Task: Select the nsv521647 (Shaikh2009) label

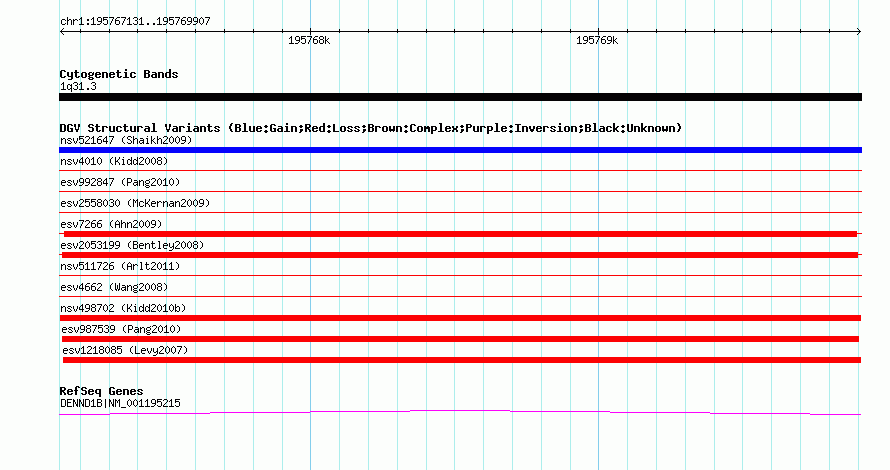Action: pos(126,140)
